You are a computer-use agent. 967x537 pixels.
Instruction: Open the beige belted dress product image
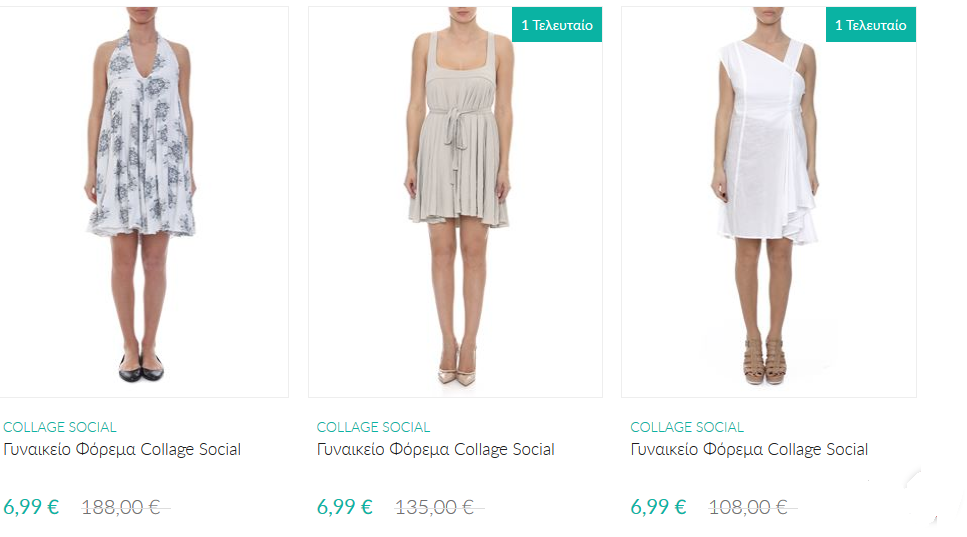tap(455, 200)
